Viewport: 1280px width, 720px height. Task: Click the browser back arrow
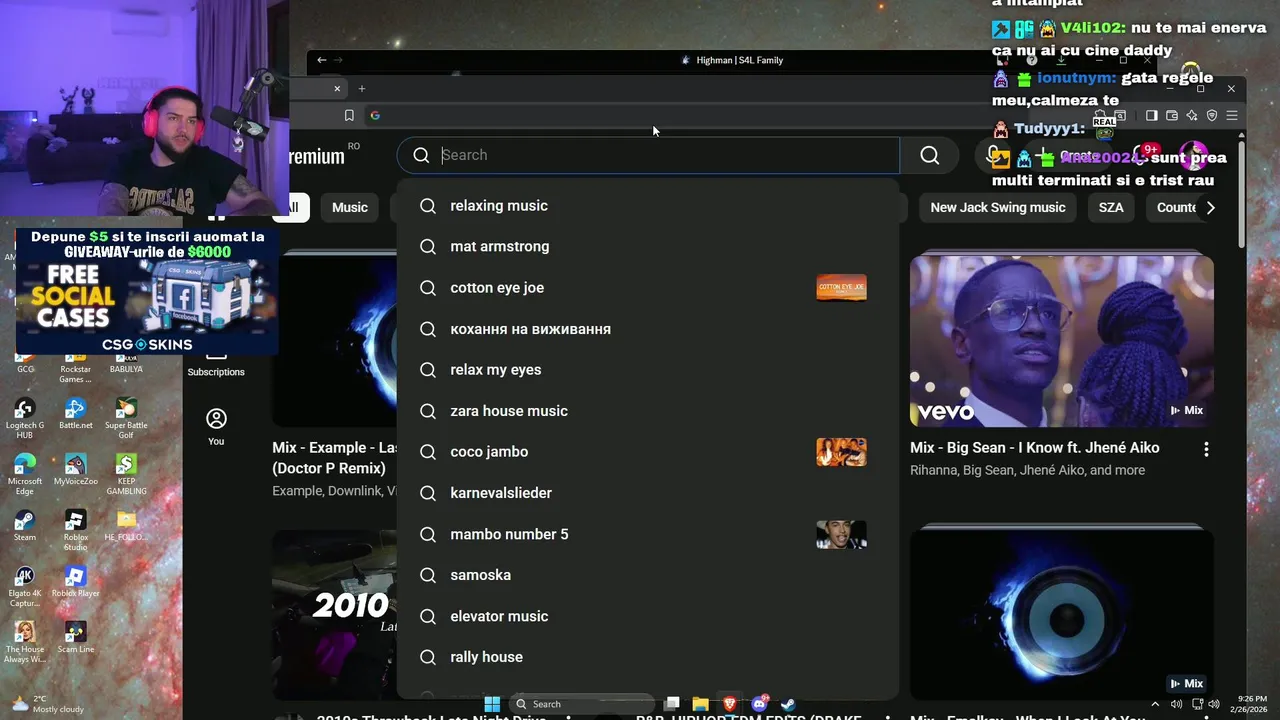click(x=321, y=60)
